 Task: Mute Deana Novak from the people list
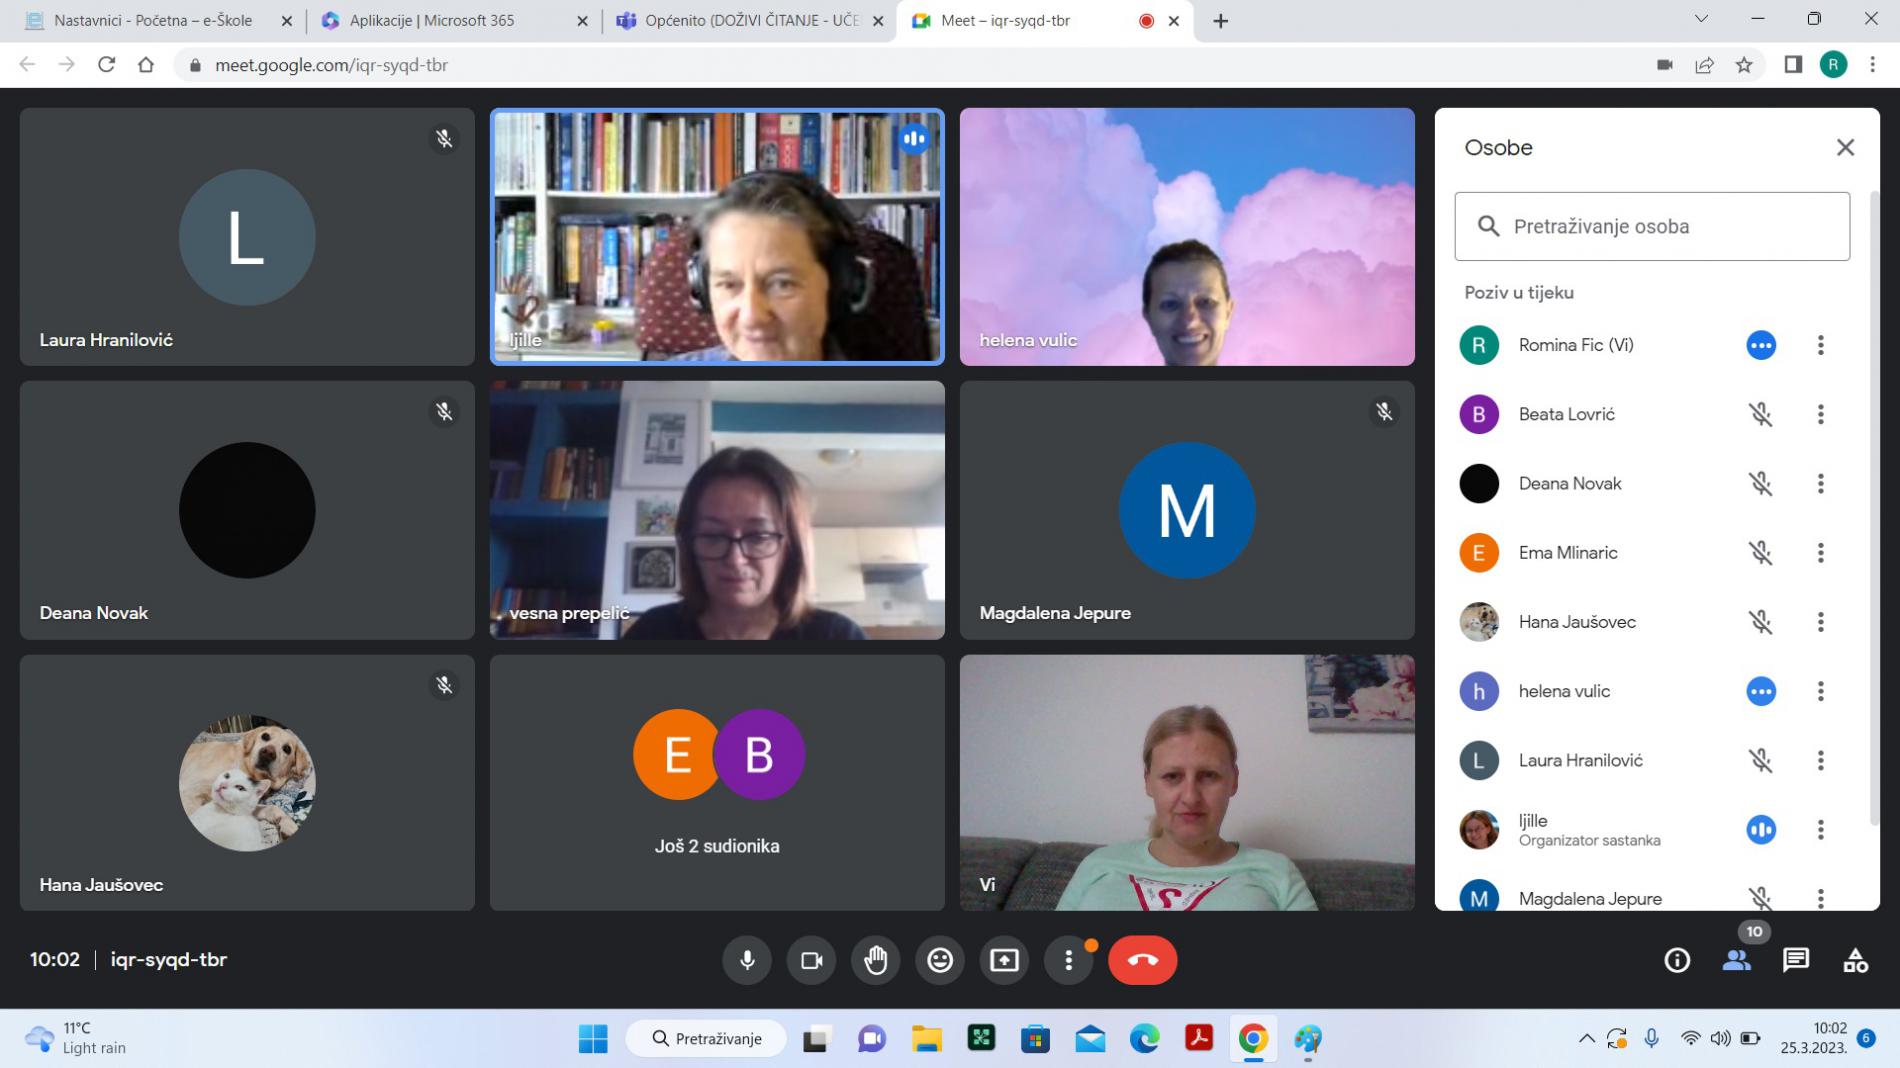click(x=1760, y=484)
